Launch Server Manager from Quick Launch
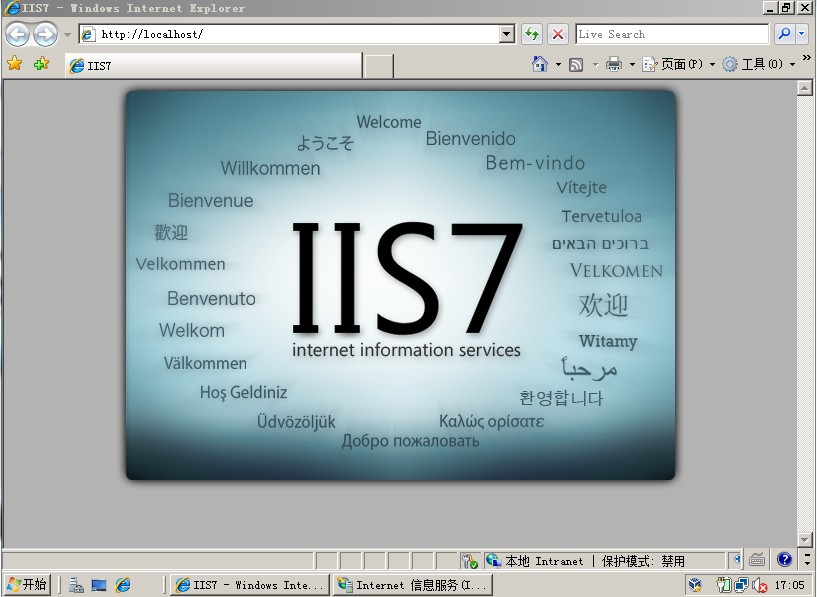Image resolution: width=817 pixels, height=597 pixels. coord(76,585)
